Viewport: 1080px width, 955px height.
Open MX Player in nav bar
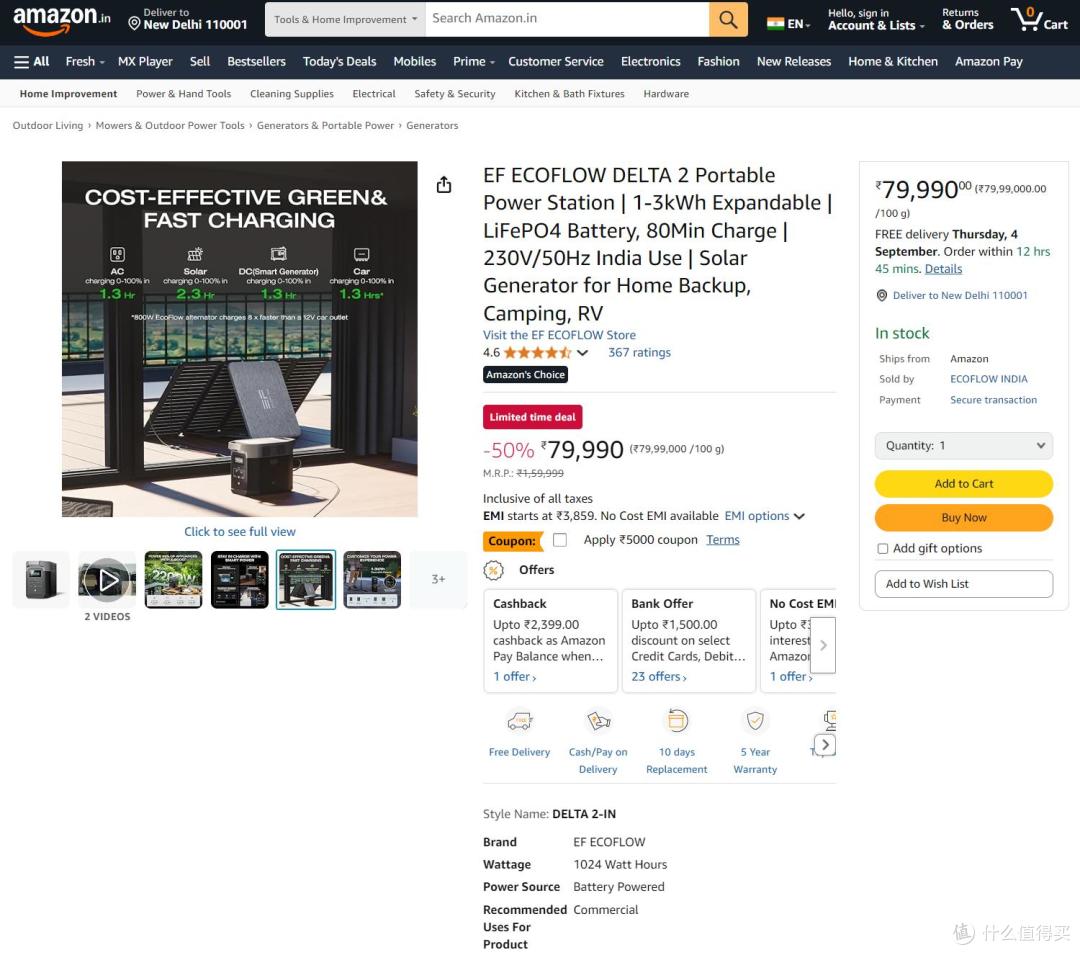tap(145, 61)
